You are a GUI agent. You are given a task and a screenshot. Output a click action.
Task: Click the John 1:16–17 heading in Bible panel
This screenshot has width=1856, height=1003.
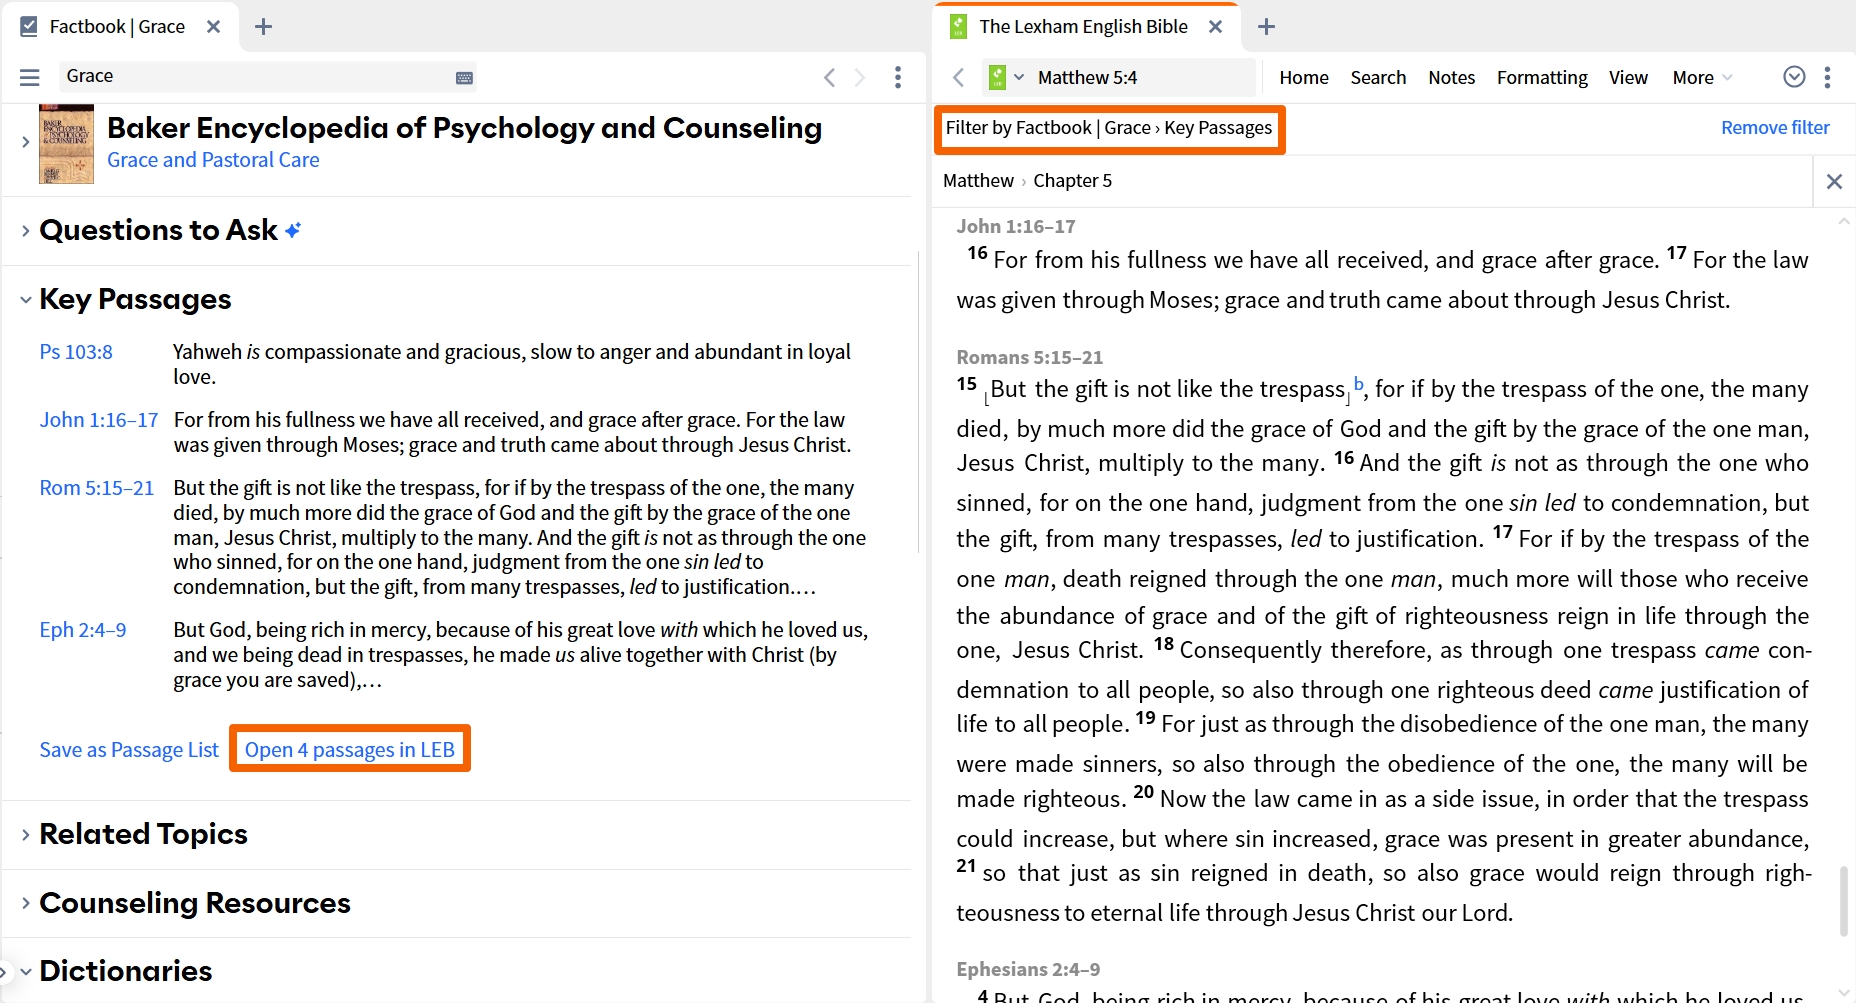point(1016,227)
